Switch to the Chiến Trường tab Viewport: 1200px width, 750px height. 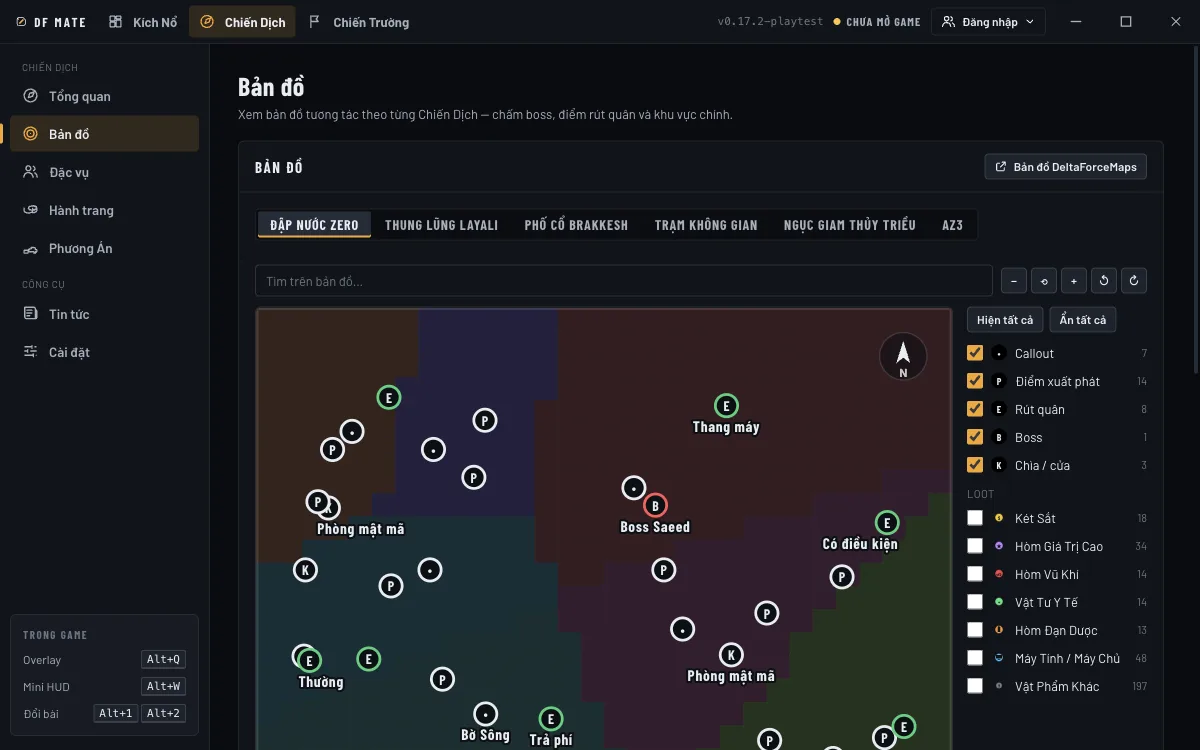tap(359, 22)
